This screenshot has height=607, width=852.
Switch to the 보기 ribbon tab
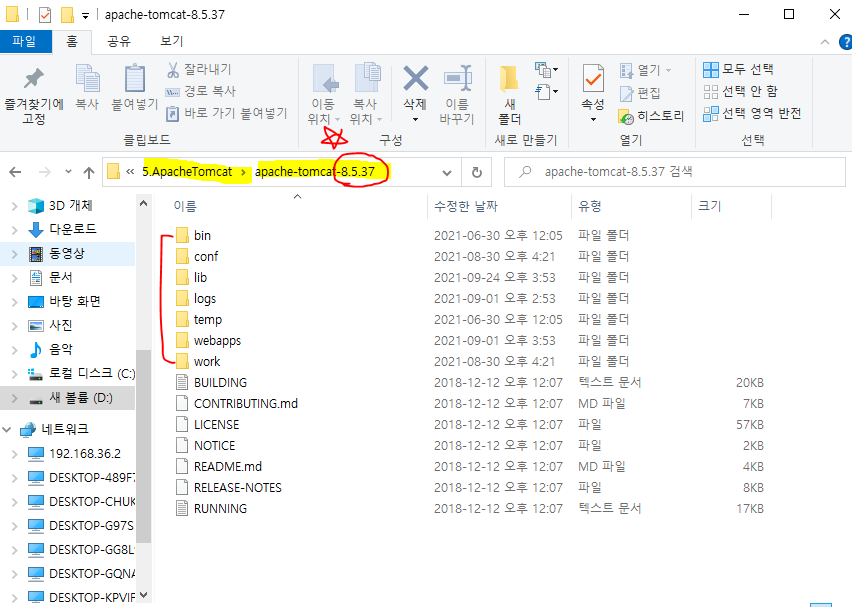[x=172, y=41]
